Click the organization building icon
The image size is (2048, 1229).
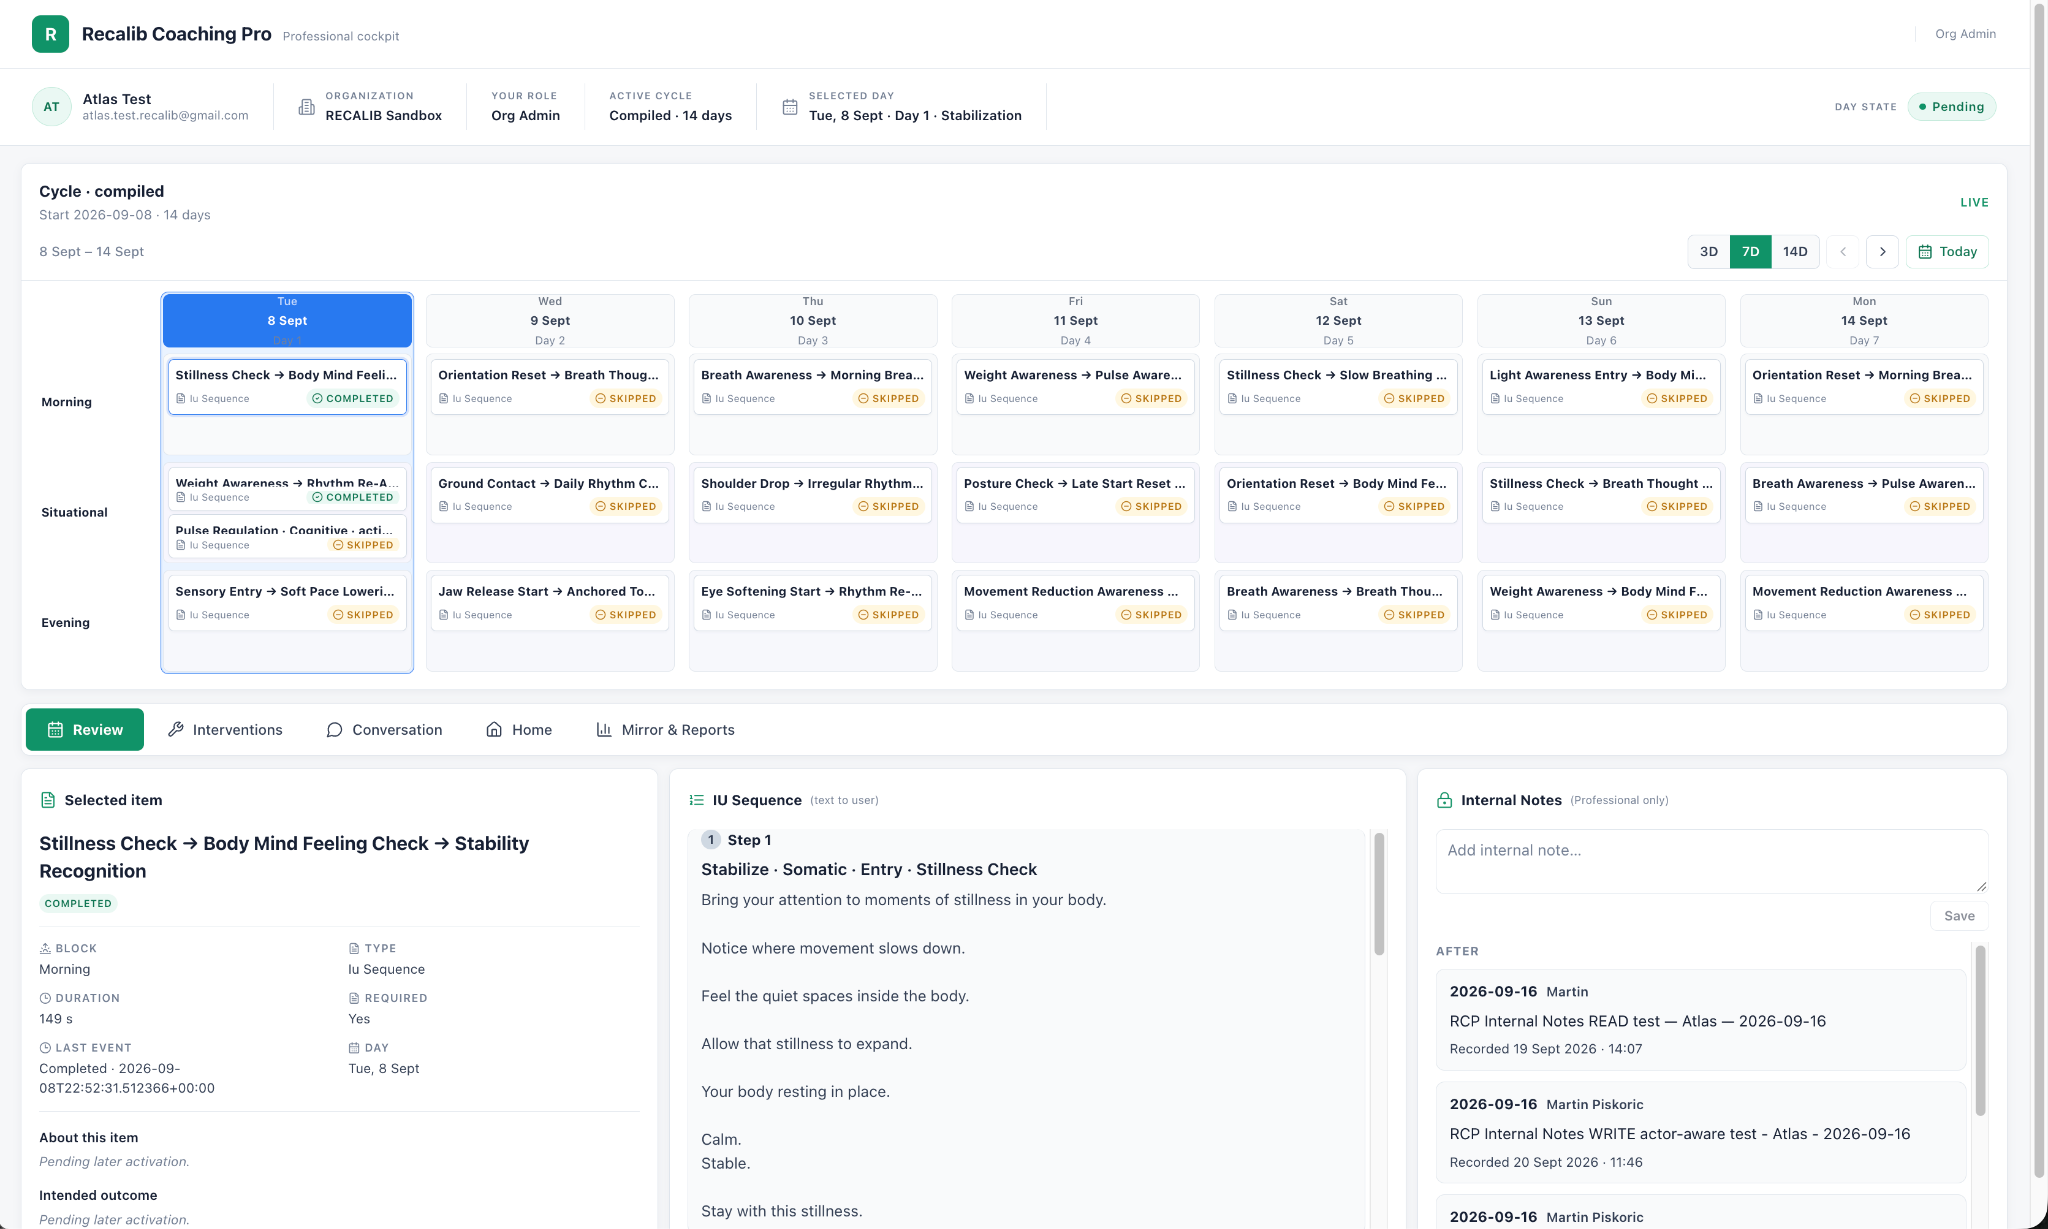pos(307,107)
